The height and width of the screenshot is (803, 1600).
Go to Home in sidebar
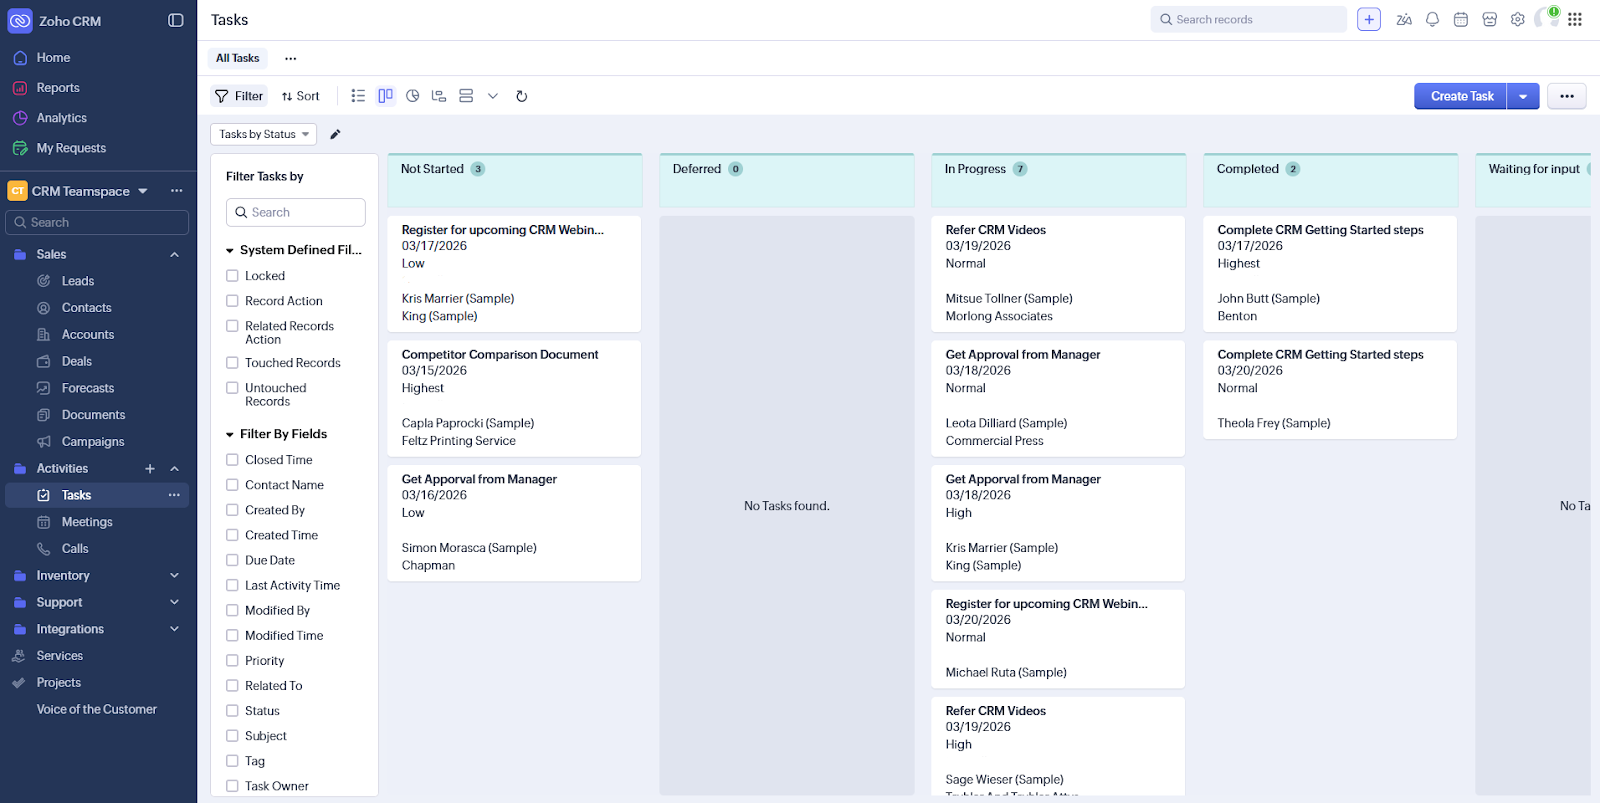[53, 58]
